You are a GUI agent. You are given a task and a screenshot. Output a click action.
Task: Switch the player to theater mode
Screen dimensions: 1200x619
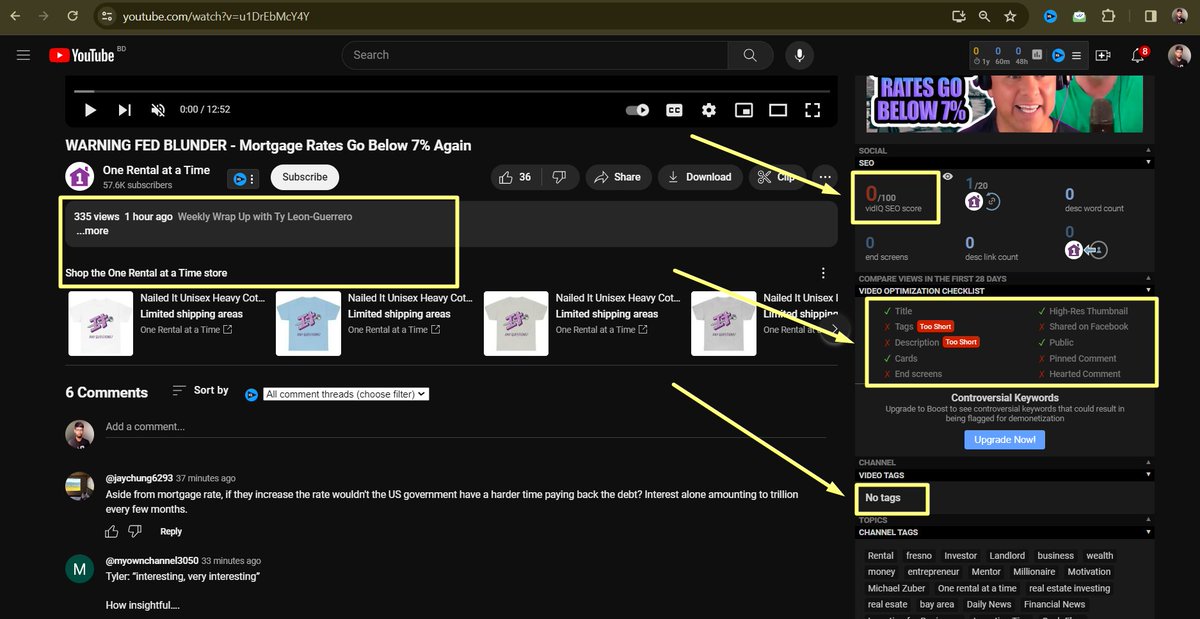click(778, 110)
